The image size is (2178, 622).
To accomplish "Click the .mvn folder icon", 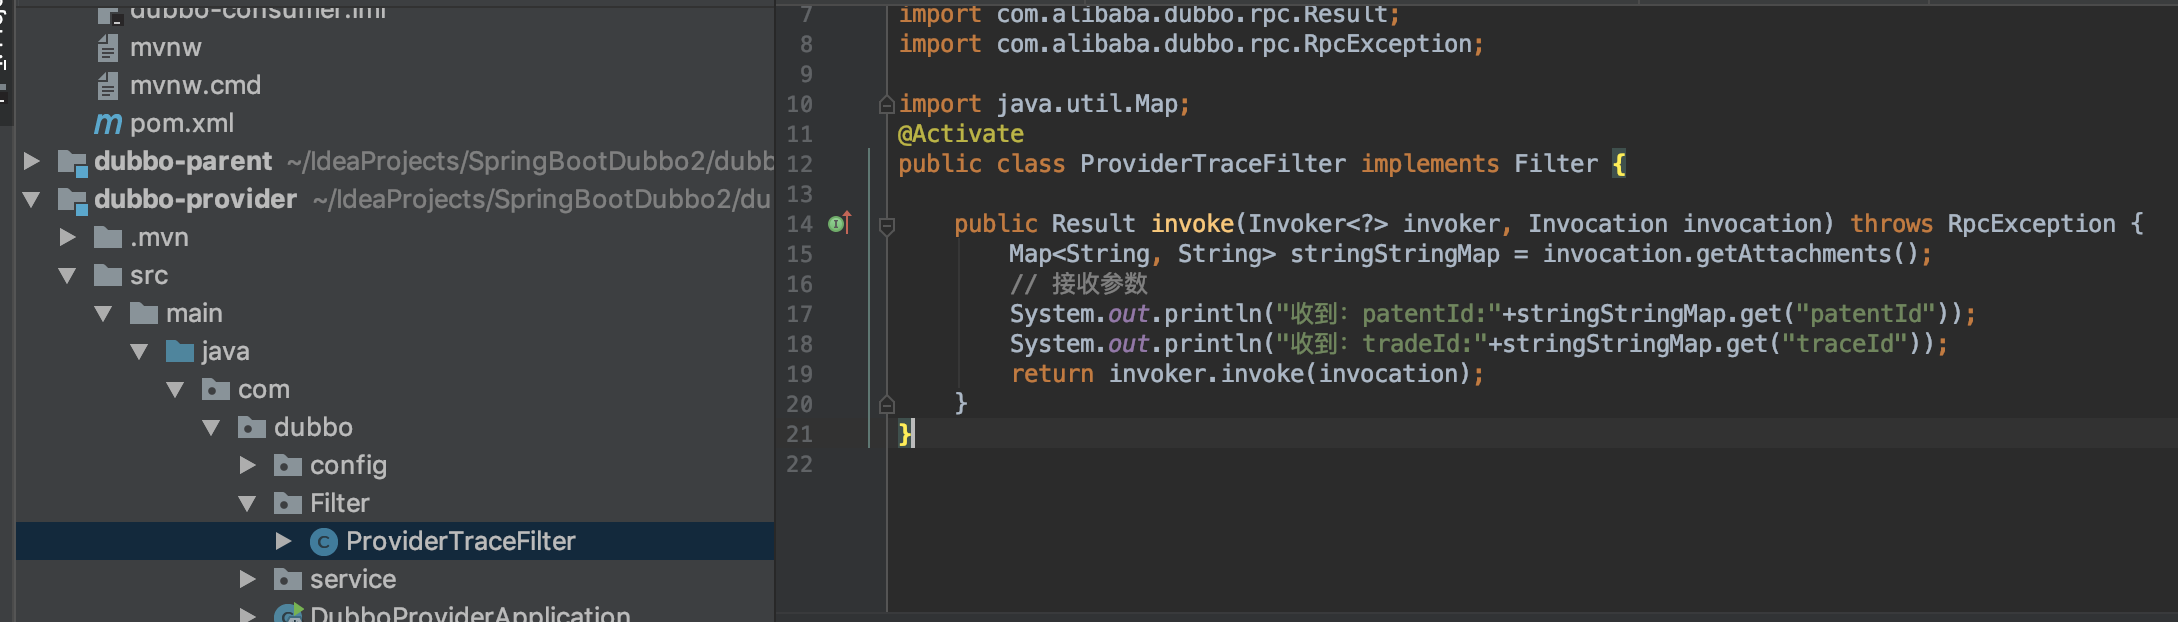I will pos(108,238).
